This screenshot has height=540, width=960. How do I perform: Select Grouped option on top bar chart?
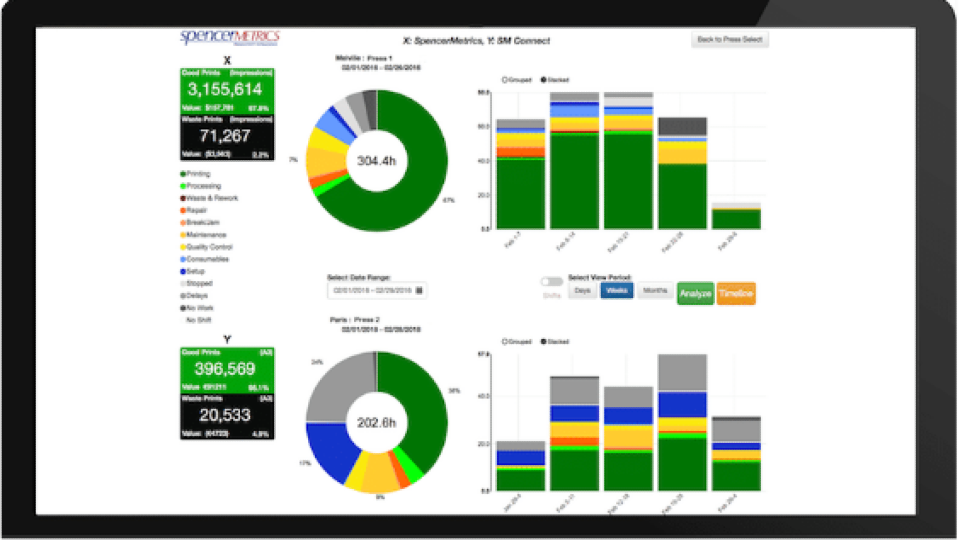504,78
